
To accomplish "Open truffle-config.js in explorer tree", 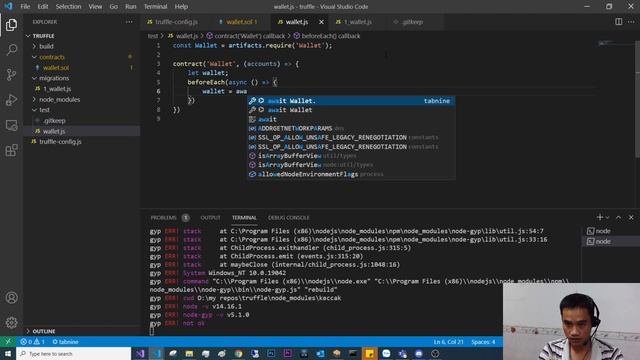I will (60, 142).
